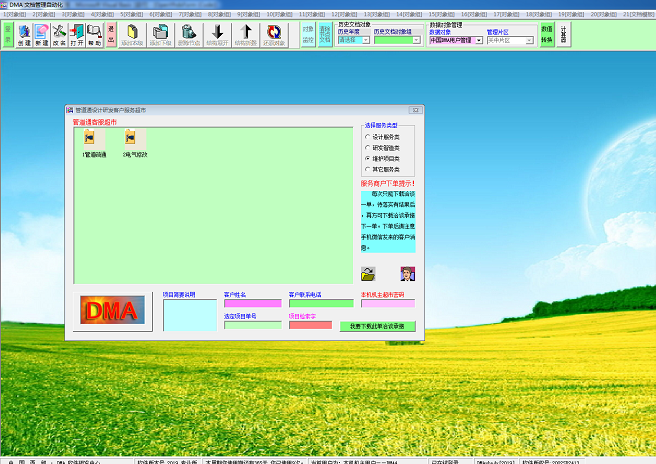Click the DMA app icon in title bar

(4, 5)
